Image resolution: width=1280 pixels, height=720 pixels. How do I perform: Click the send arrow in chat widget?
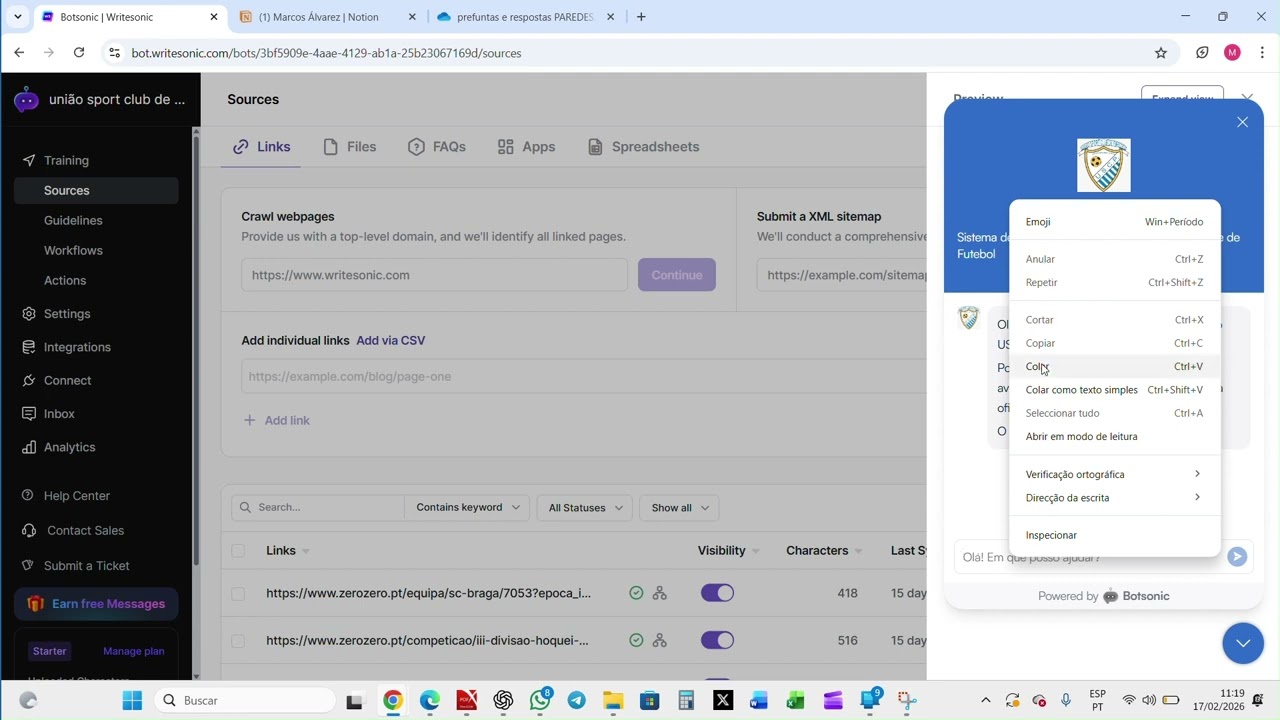click(x=1237, y=557)
